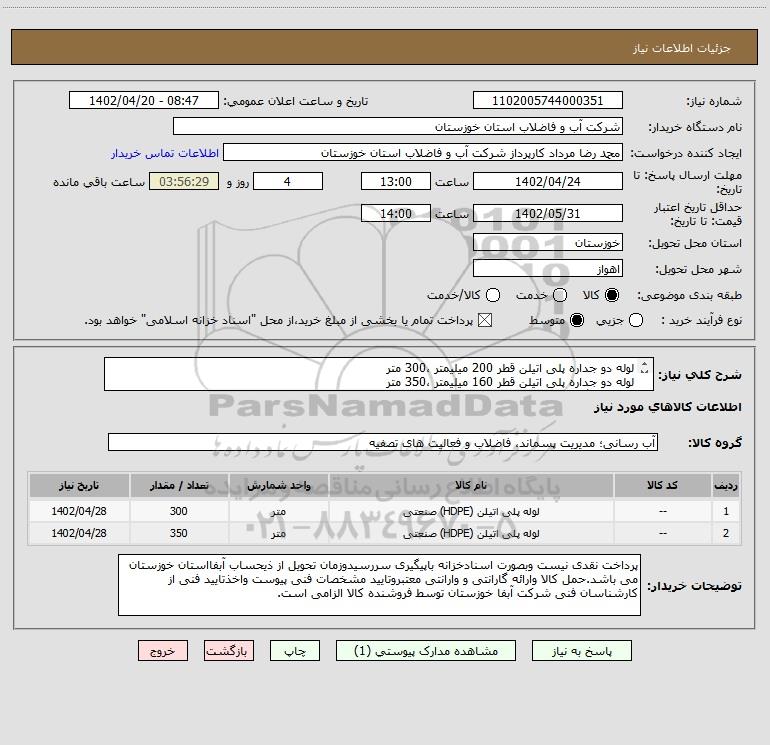This screenshot has height=745, width=770.
Task: Click the گروه کالا field
Action: click(383, 442)
